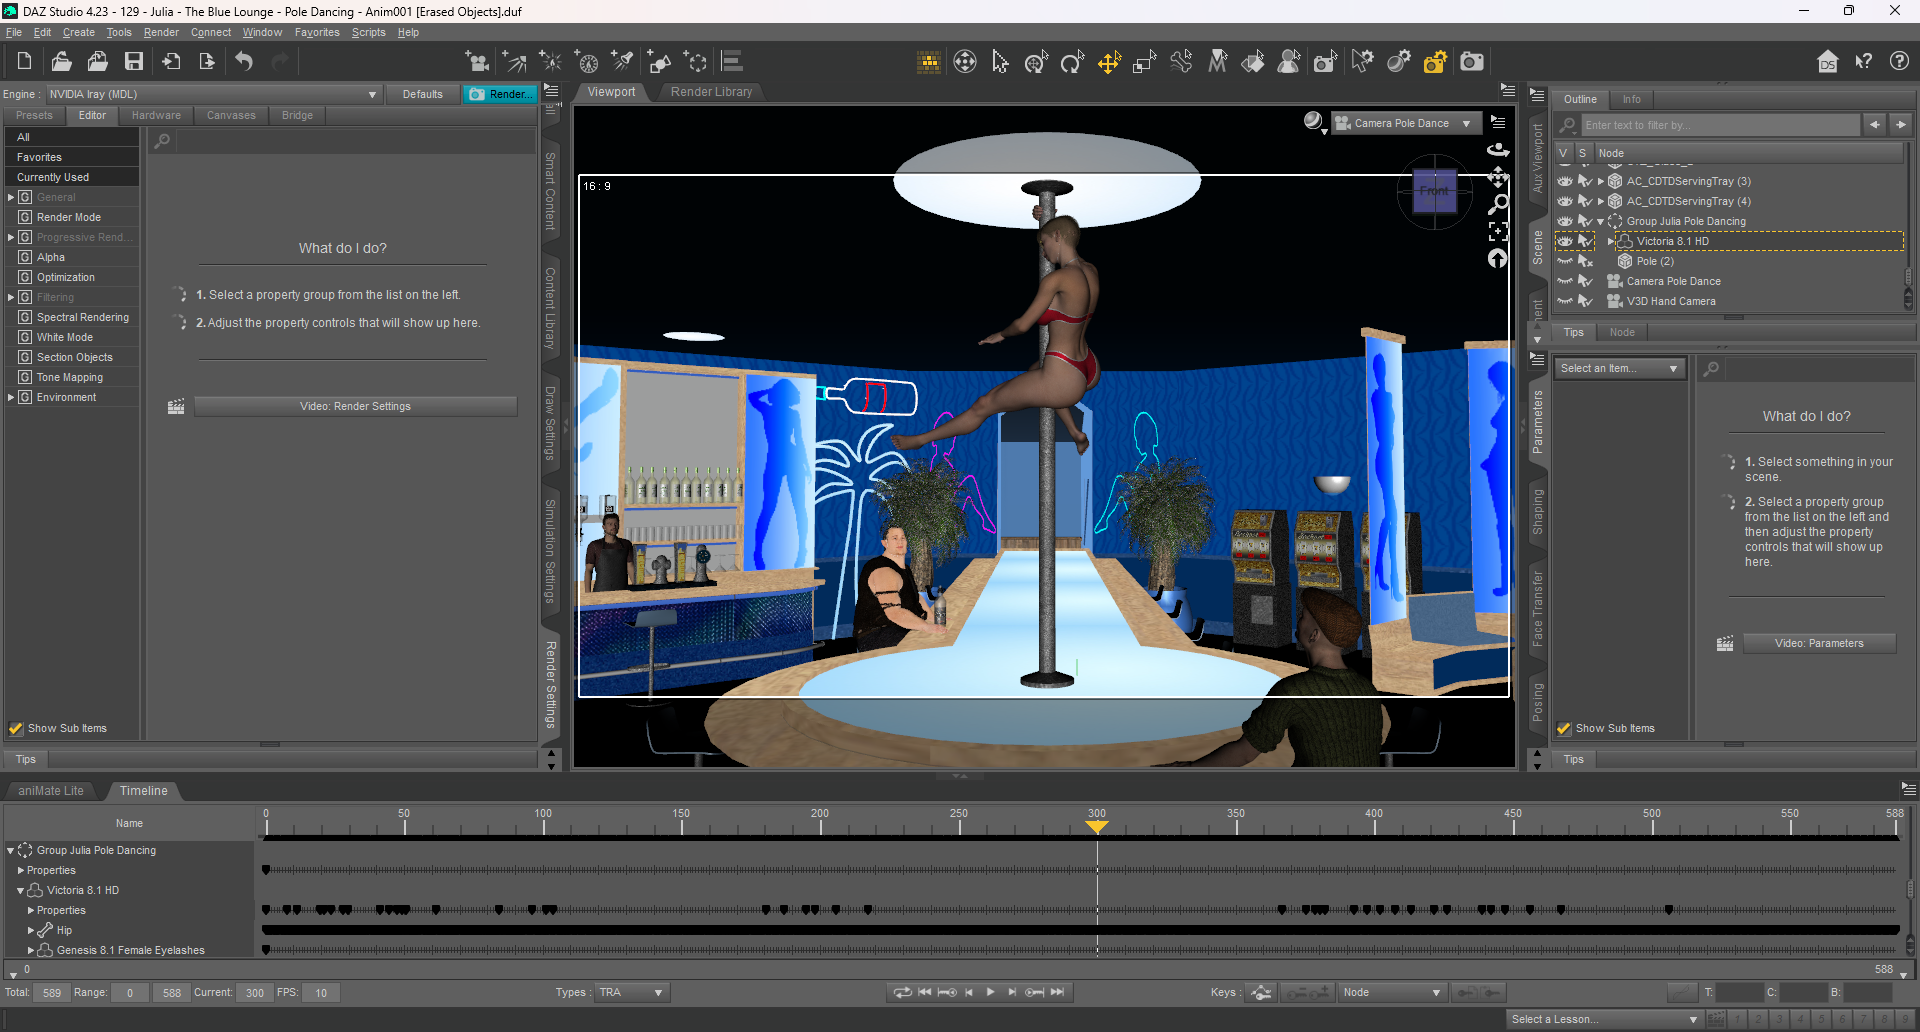Viewport: 1920px width, 1032px height.
Task: Toggle Show Sub Items in Parameters pane
Action: pos(1564,729)
